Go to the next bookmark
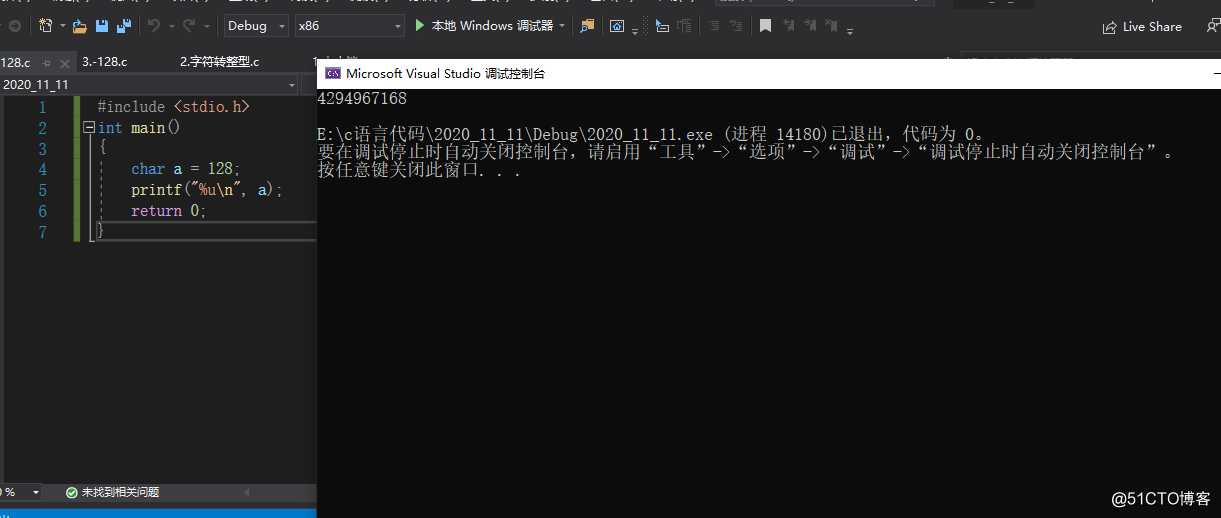1221x518 pixels. point(812,26)
